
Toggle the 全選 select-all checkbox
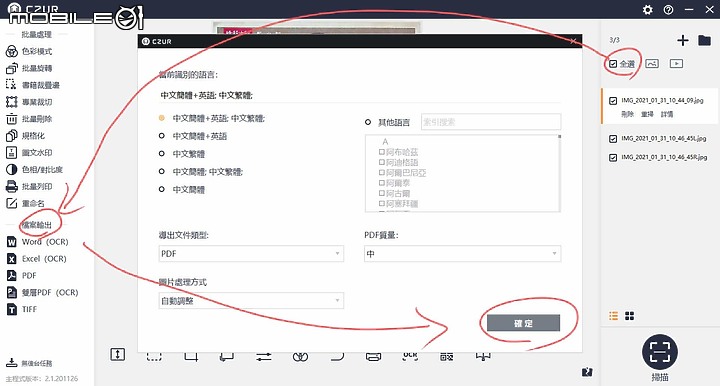(x=613, y=64)
